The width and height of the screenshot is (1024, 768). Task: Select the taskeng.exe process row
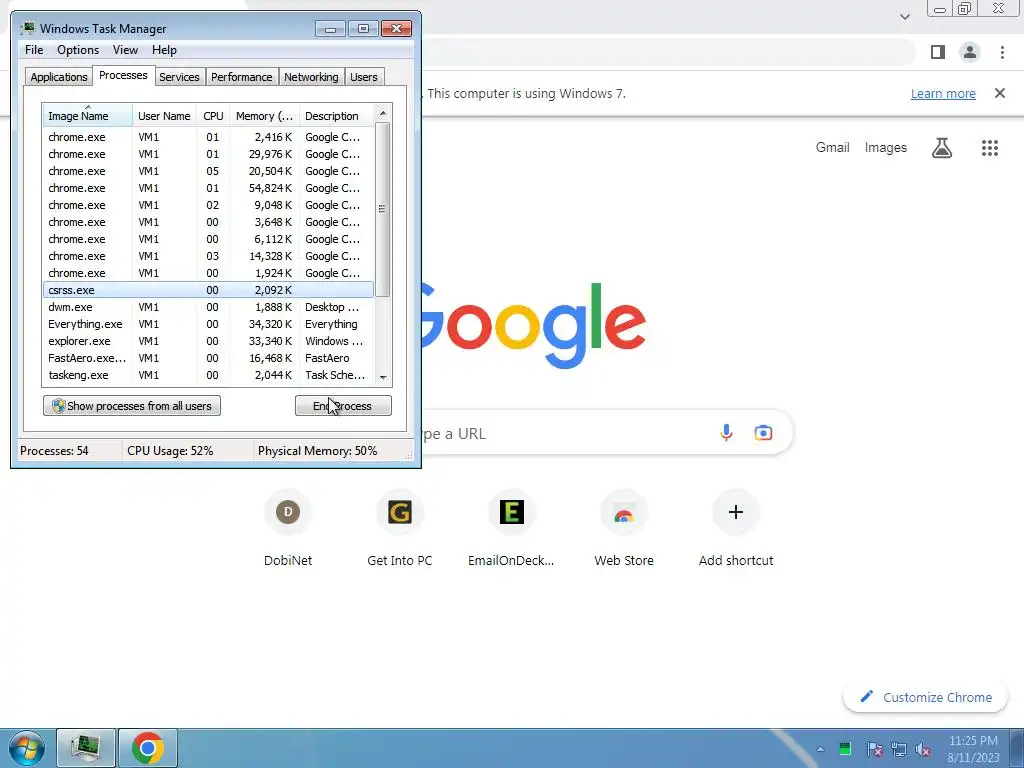pos(208,375)
